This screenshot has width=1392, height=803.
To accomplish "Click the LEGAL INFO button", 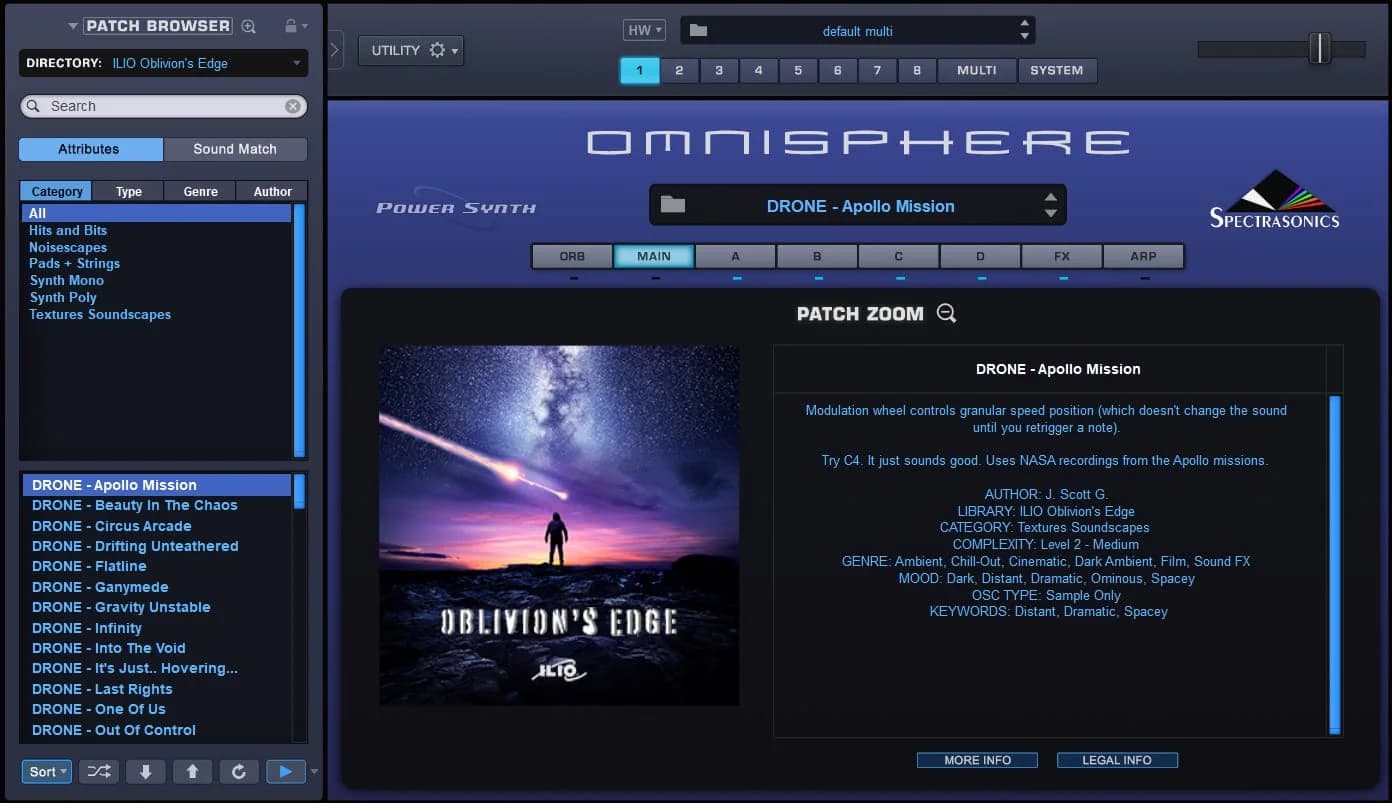I will tap(1117, 759).
